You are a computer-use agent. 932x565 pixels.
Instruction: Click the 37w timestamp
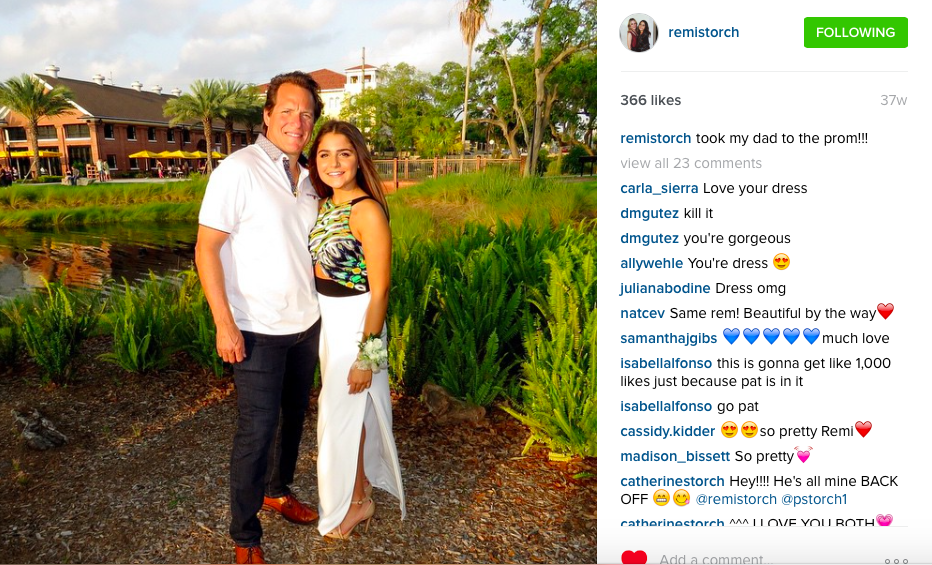(x=893, y=100)
